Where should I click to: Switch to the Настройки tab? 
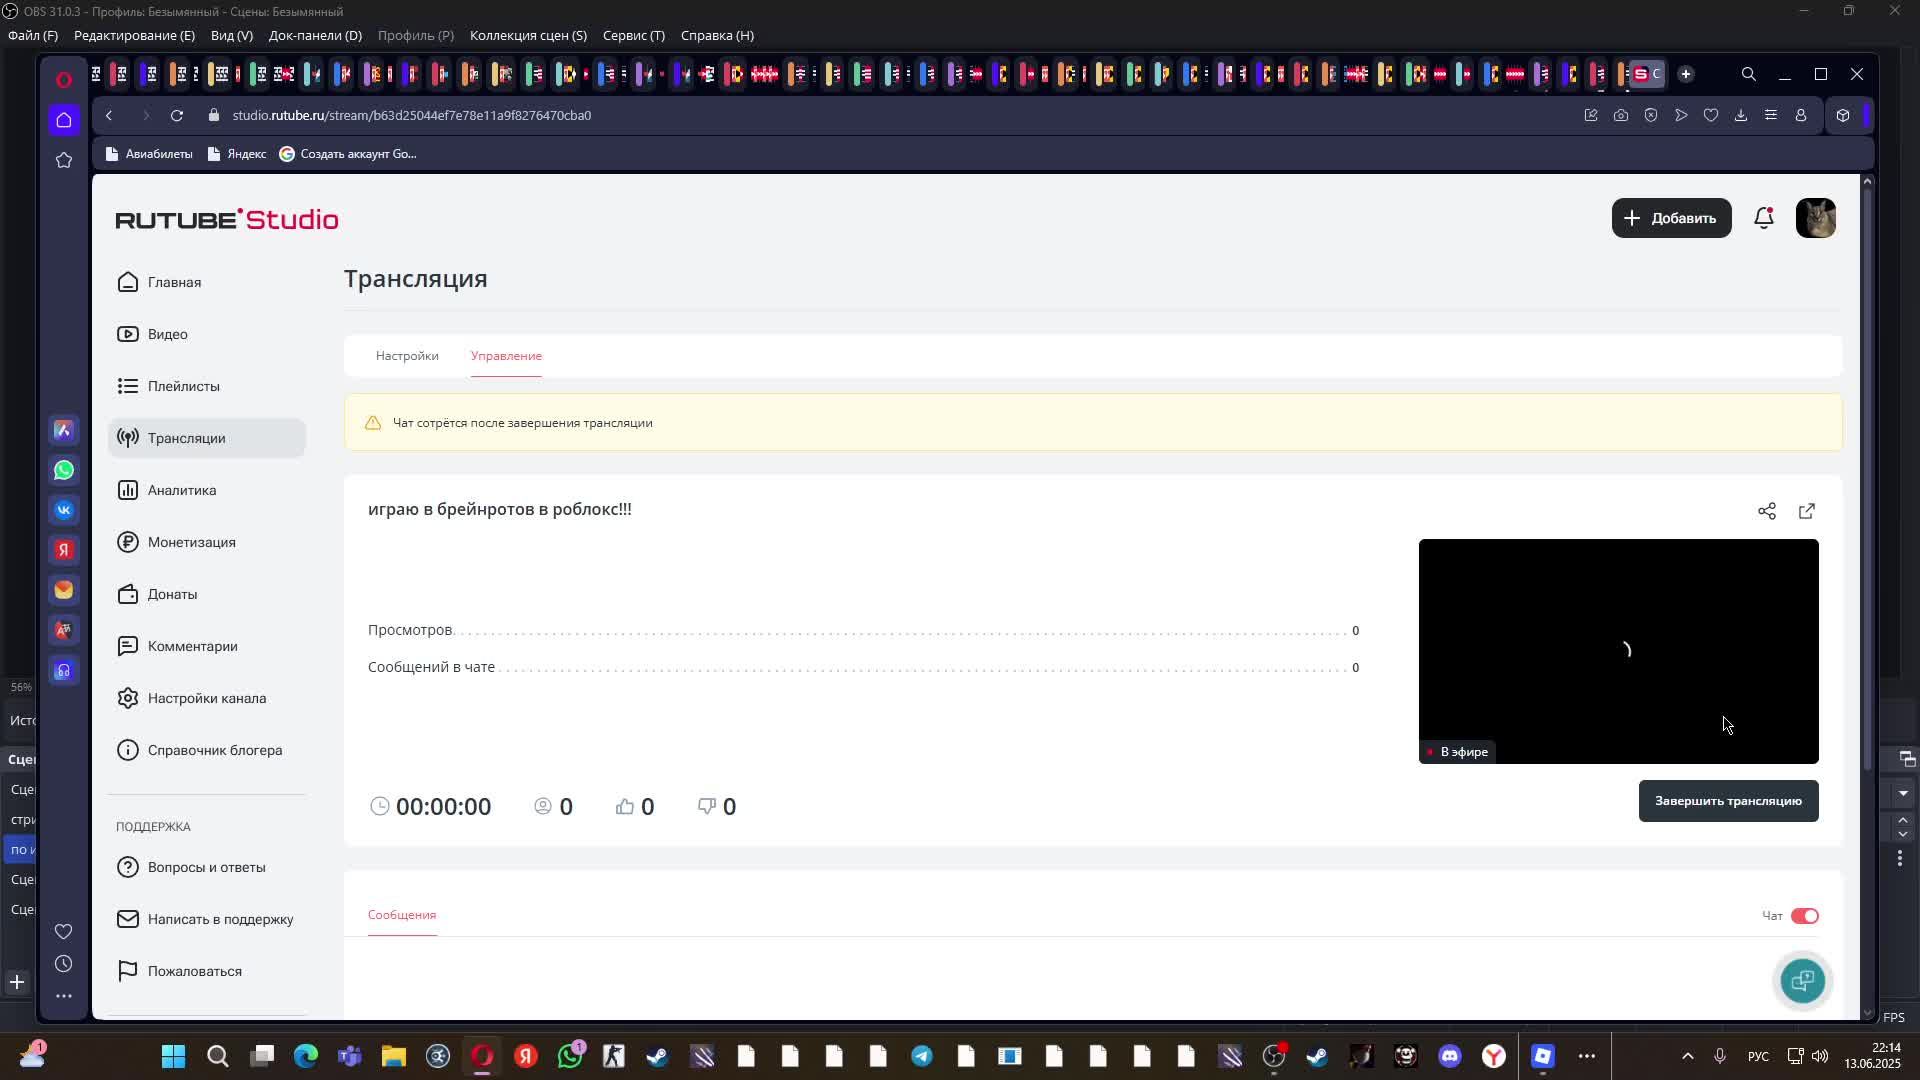point(407,356)
